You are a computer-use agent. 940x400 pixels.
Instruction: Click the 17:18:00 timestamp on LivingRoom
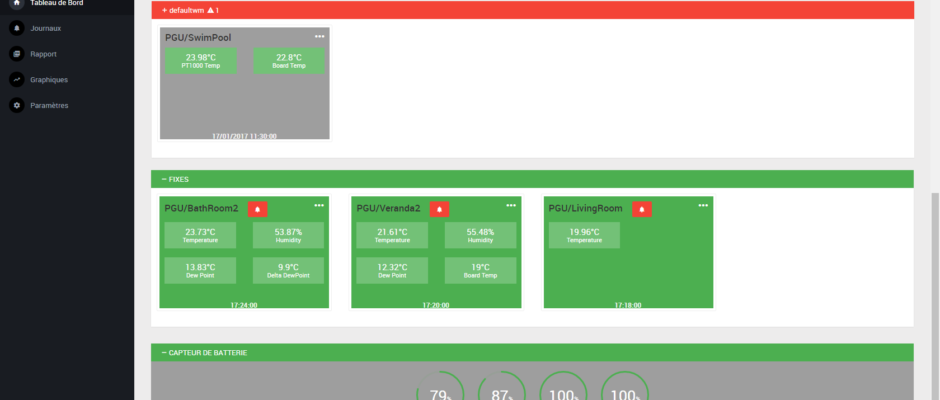628,305
